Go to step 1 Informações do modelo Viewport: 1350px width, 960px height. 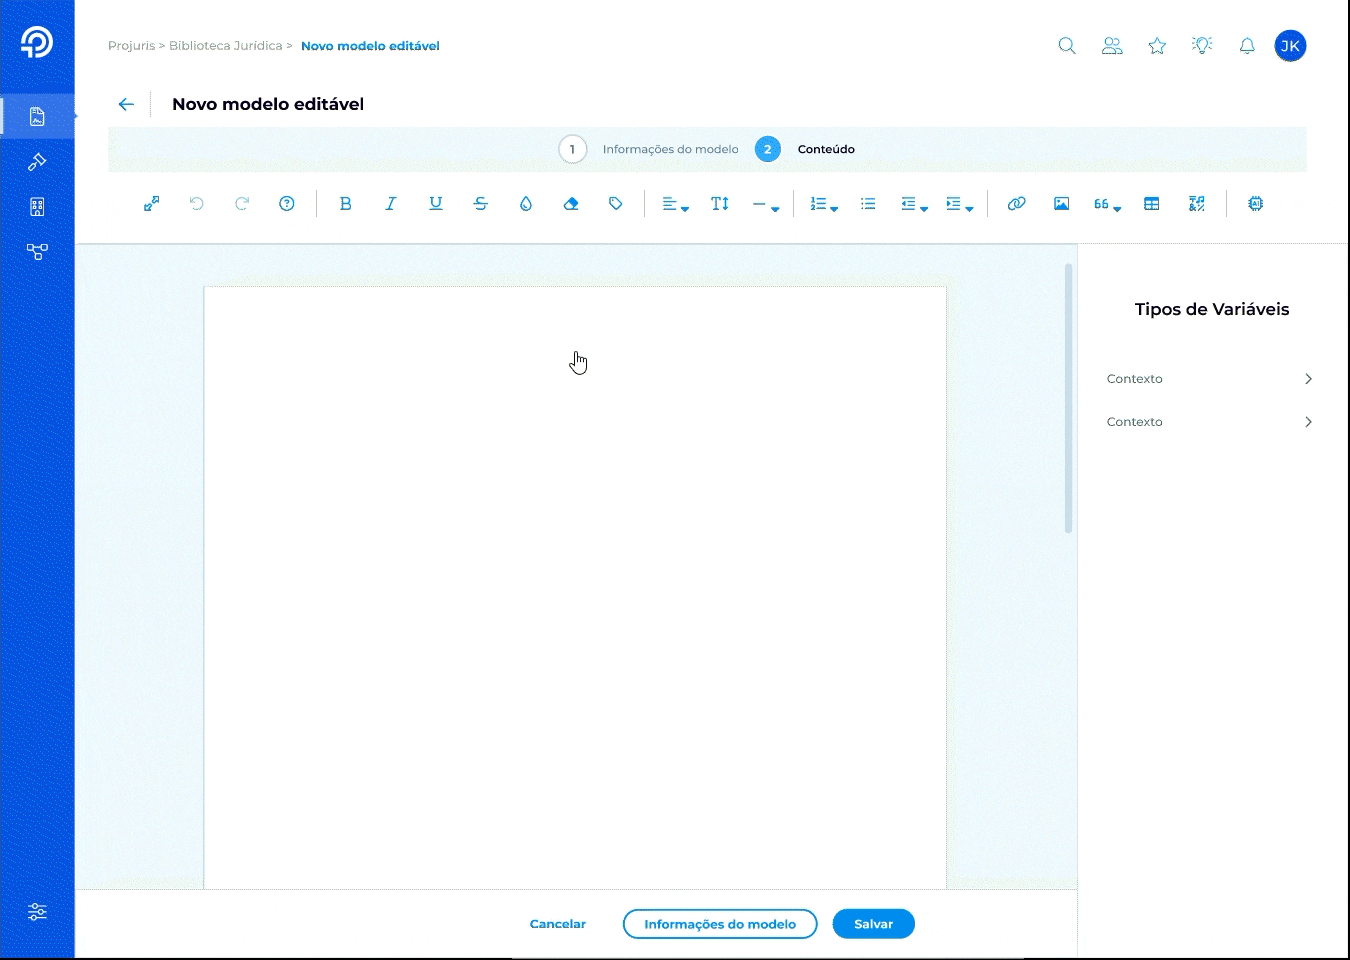[572, 149]
